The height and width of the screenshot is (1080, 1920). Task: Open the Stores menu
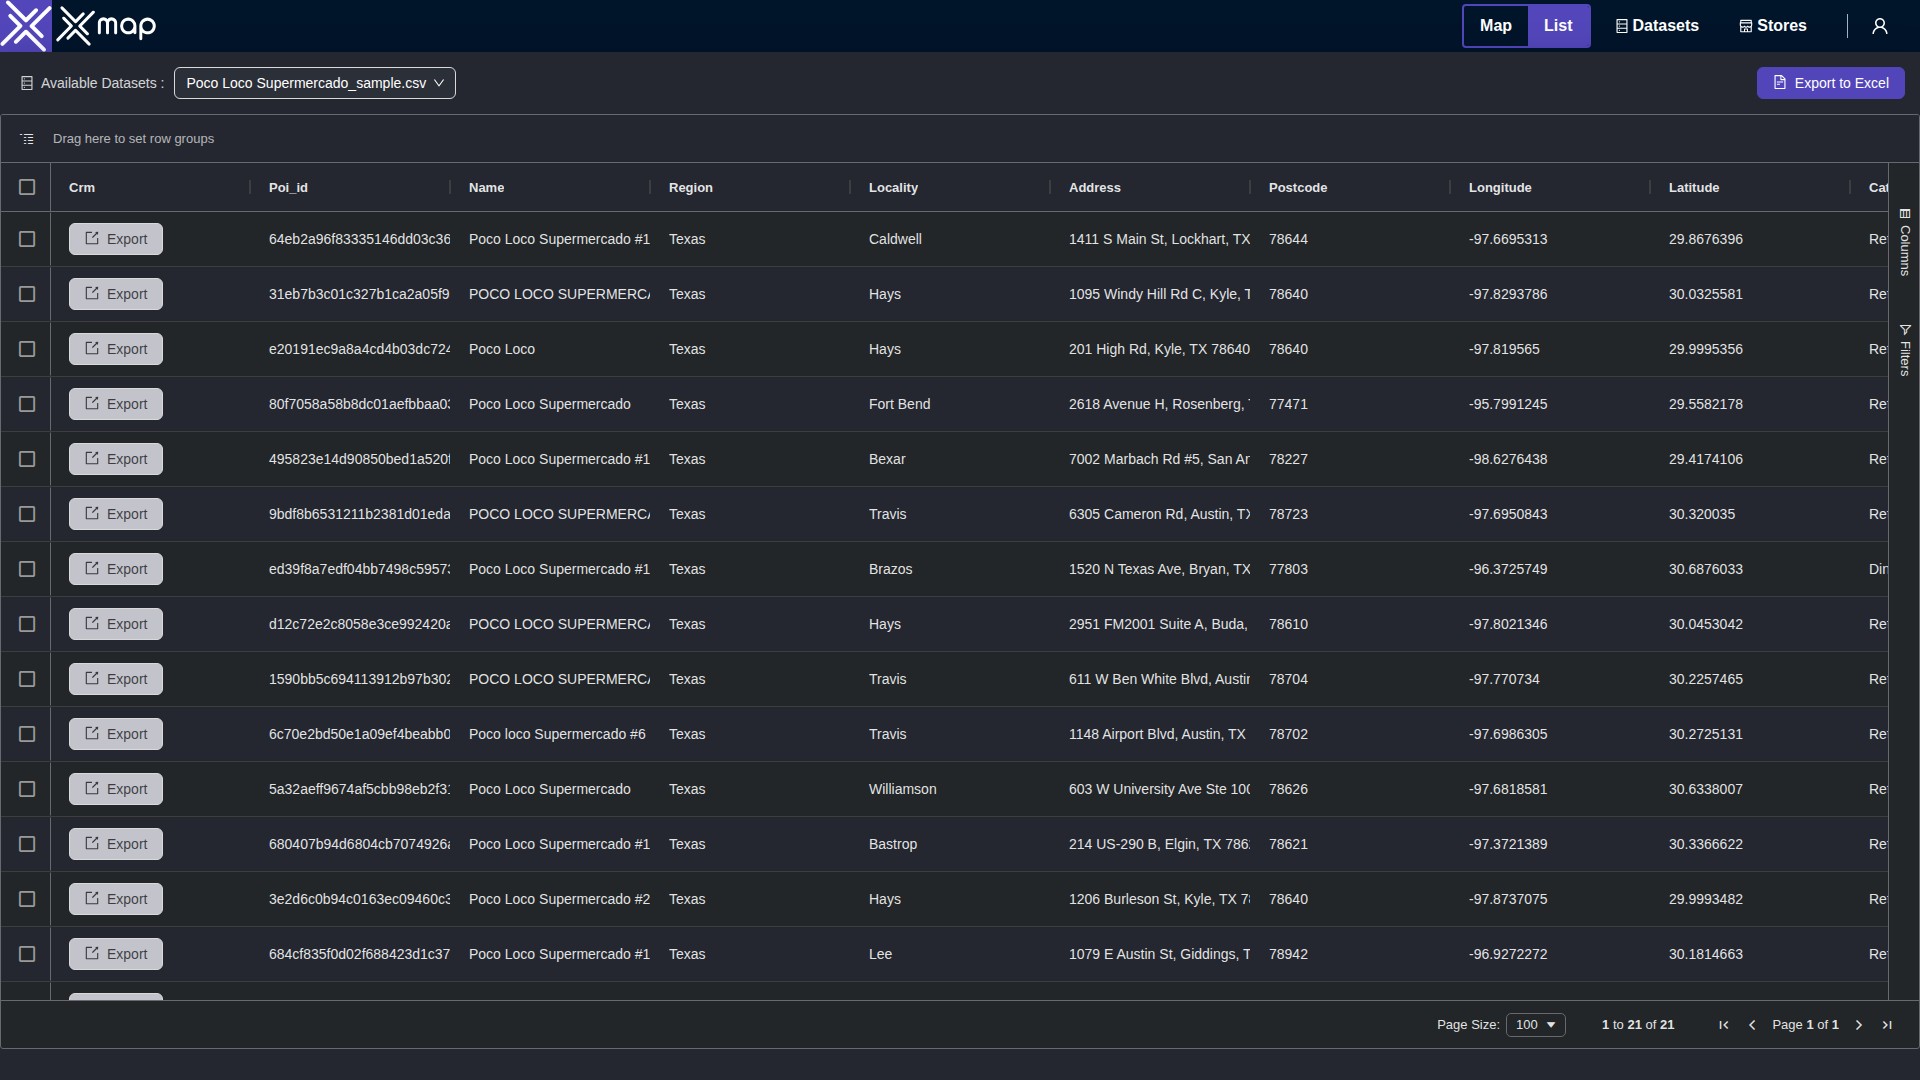[x=1773, y=26]
